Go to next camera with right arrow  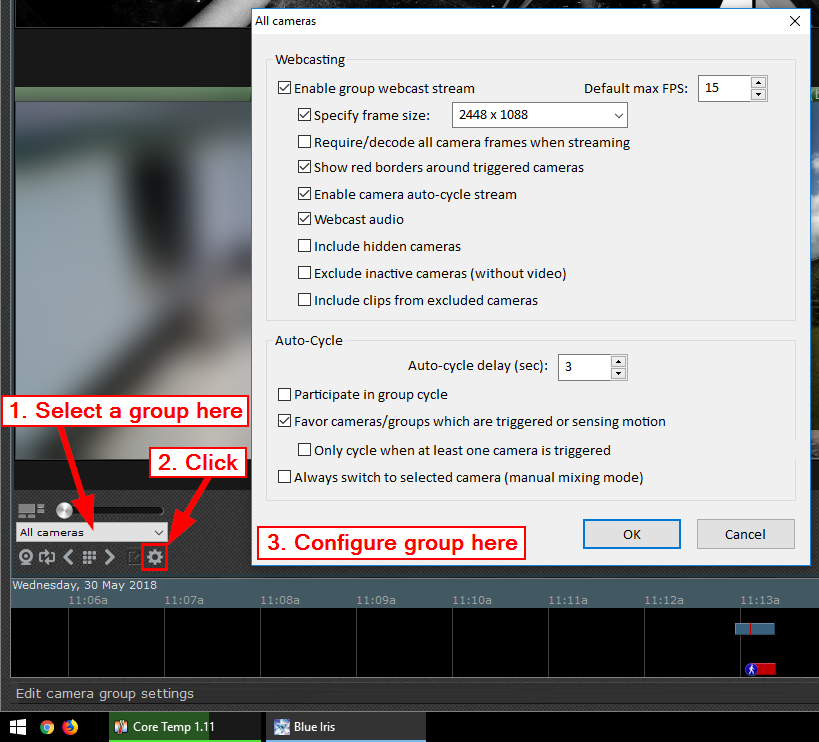pyautogui.click(x=110, y=557)
